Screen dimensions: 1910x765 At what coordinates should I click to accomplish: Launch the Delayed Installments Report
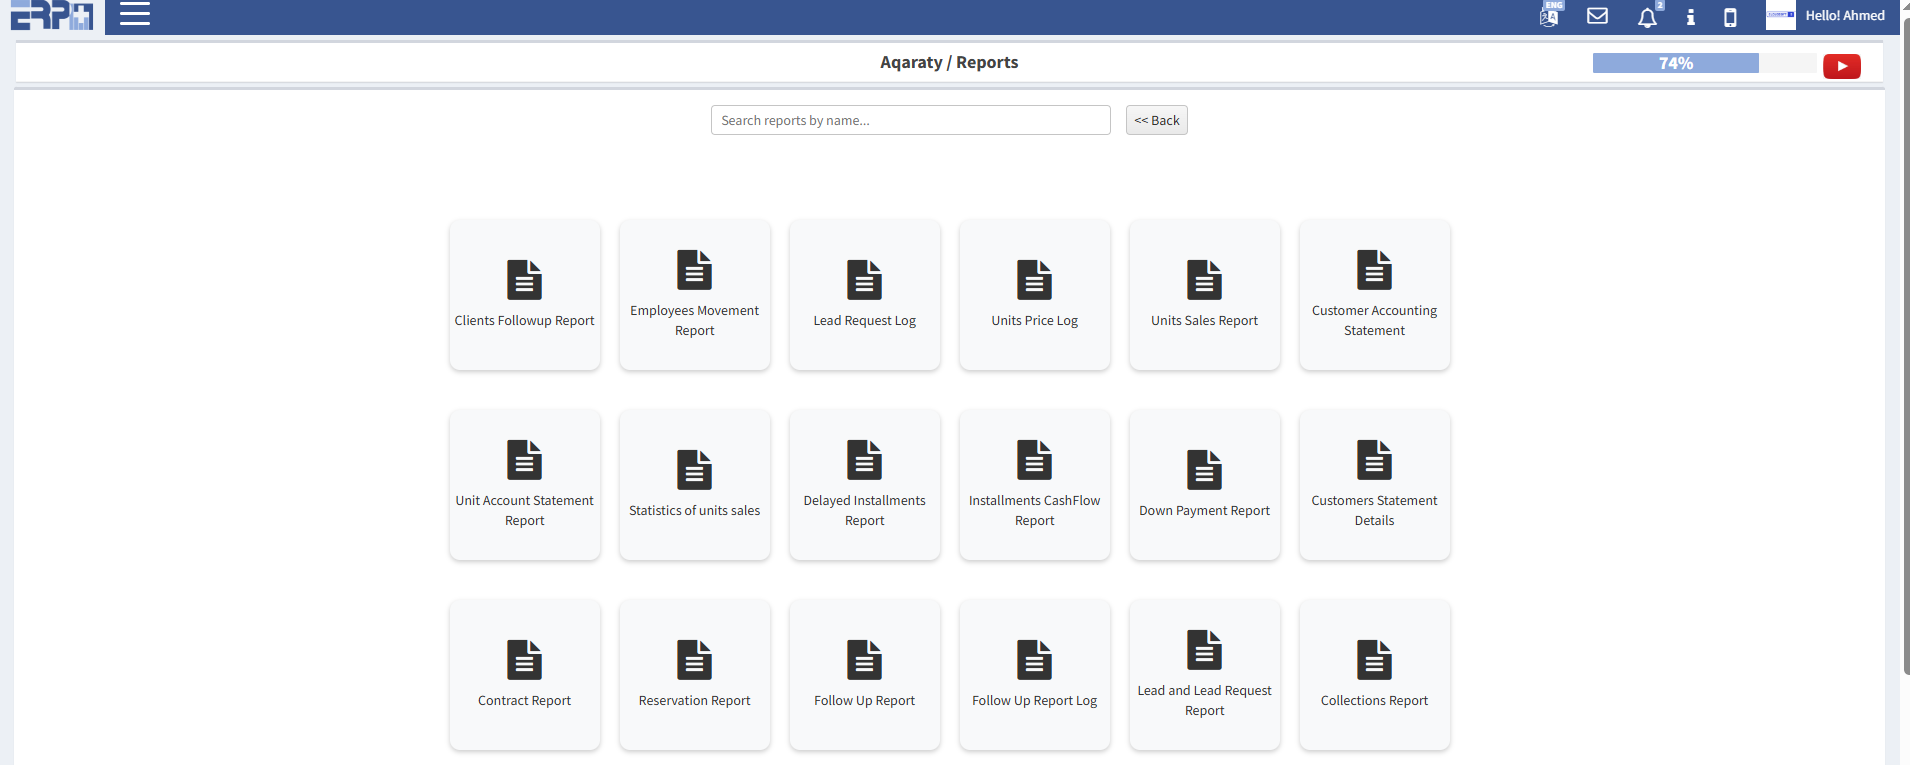(864, 485)
